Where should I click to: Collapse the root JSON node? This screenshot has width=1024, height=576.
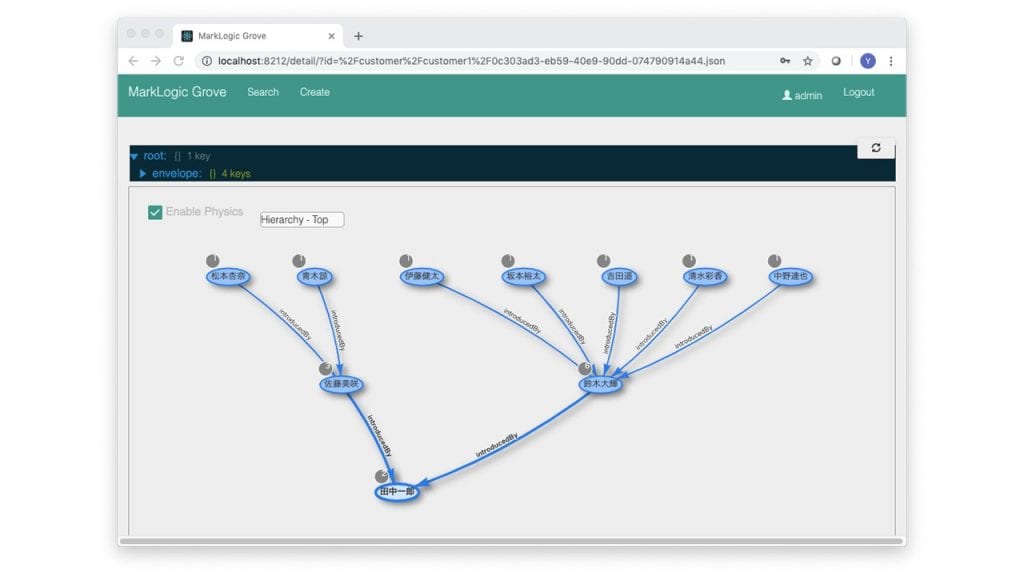click(134, 156)
